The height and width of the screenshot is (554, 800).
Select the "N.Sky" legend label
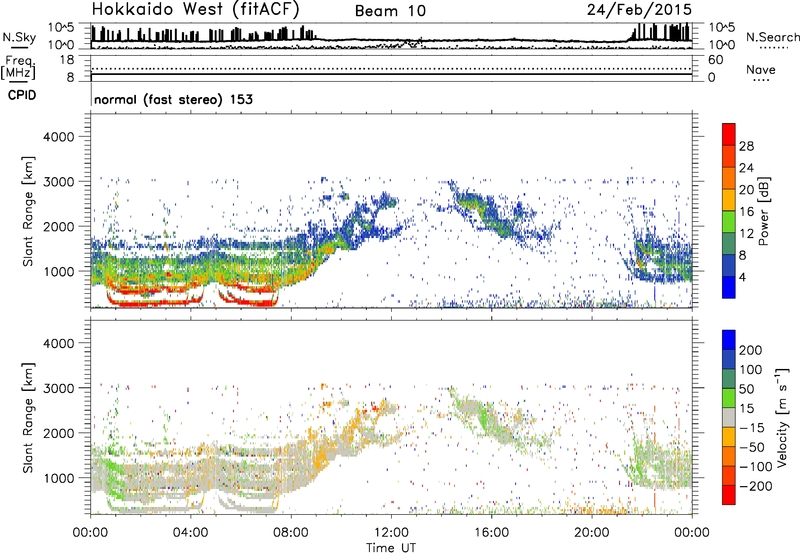(x=19, y=37)
